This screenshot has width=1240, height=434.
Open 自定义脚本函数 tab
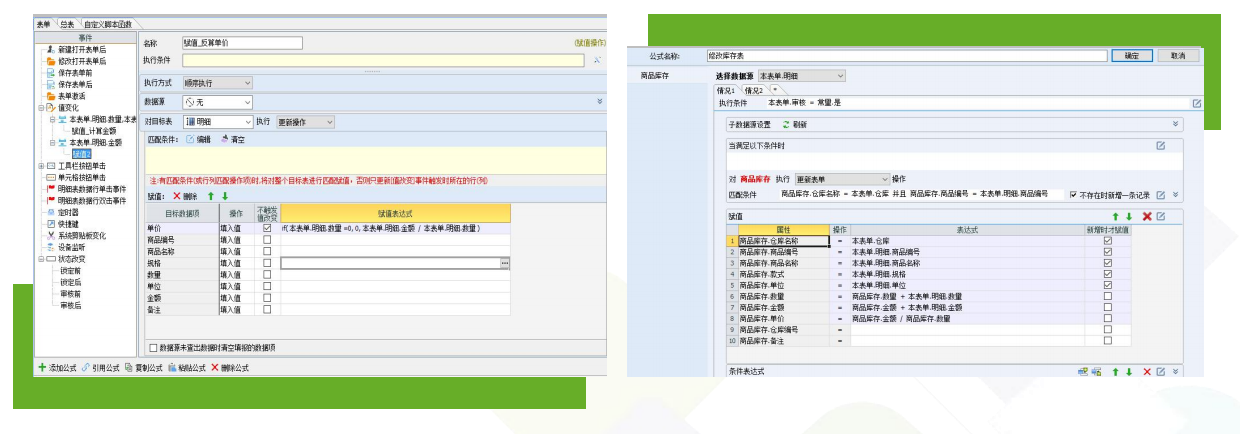(107, 23)
